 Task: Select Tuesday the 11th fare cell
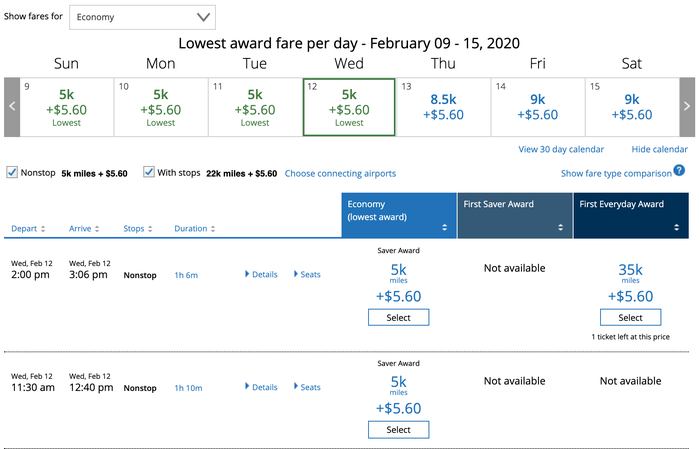[x=255, y=107]
